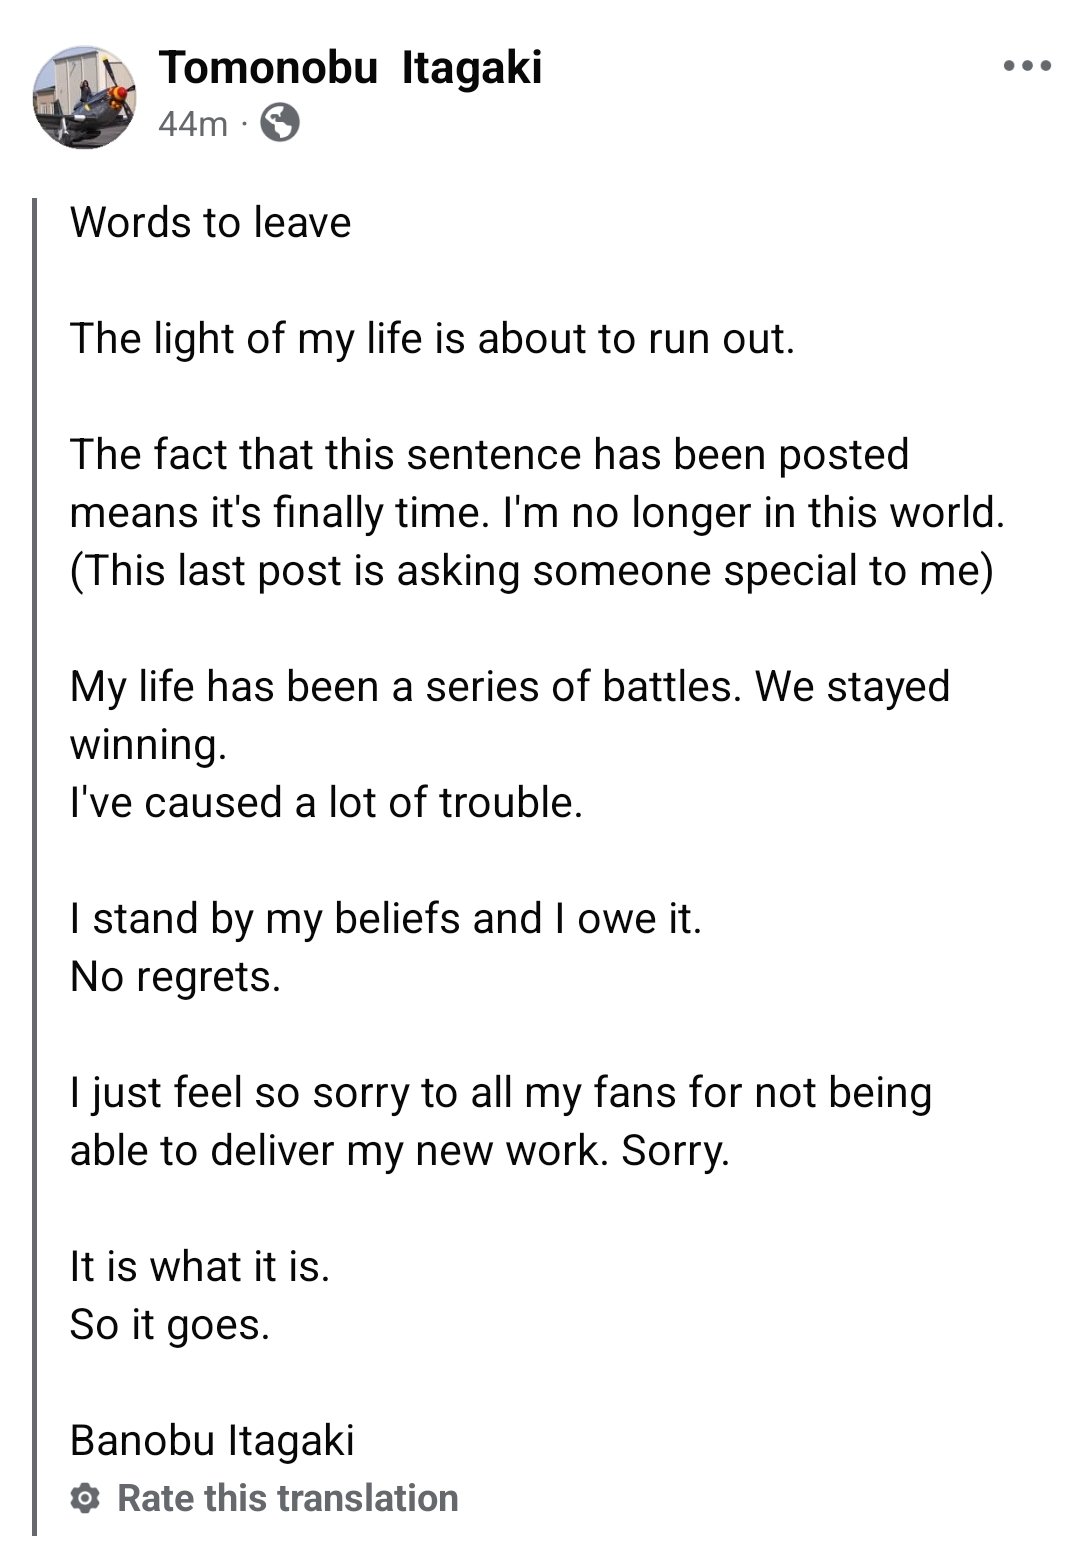The image size is (1079, 1544).
Task: Click the 44m post timestamp
Action: (192, 124)
